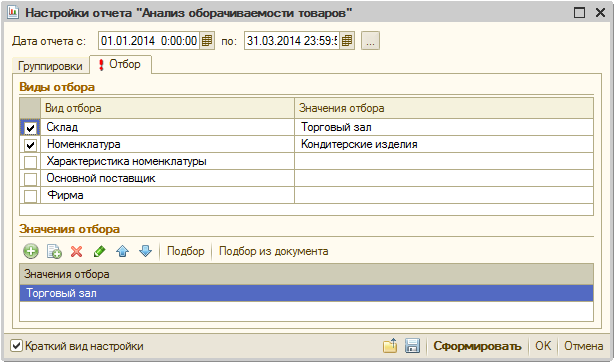The width and height of the screenshot is (614, 362).
Task: Open calendar picker for report end date
Action: click(x=347, y=41)
